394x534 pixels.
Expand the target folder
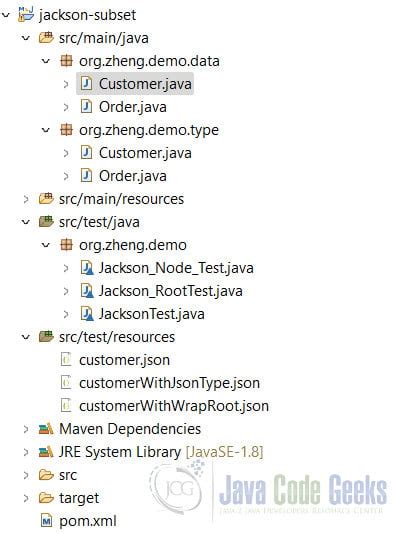tap(26, 498)
